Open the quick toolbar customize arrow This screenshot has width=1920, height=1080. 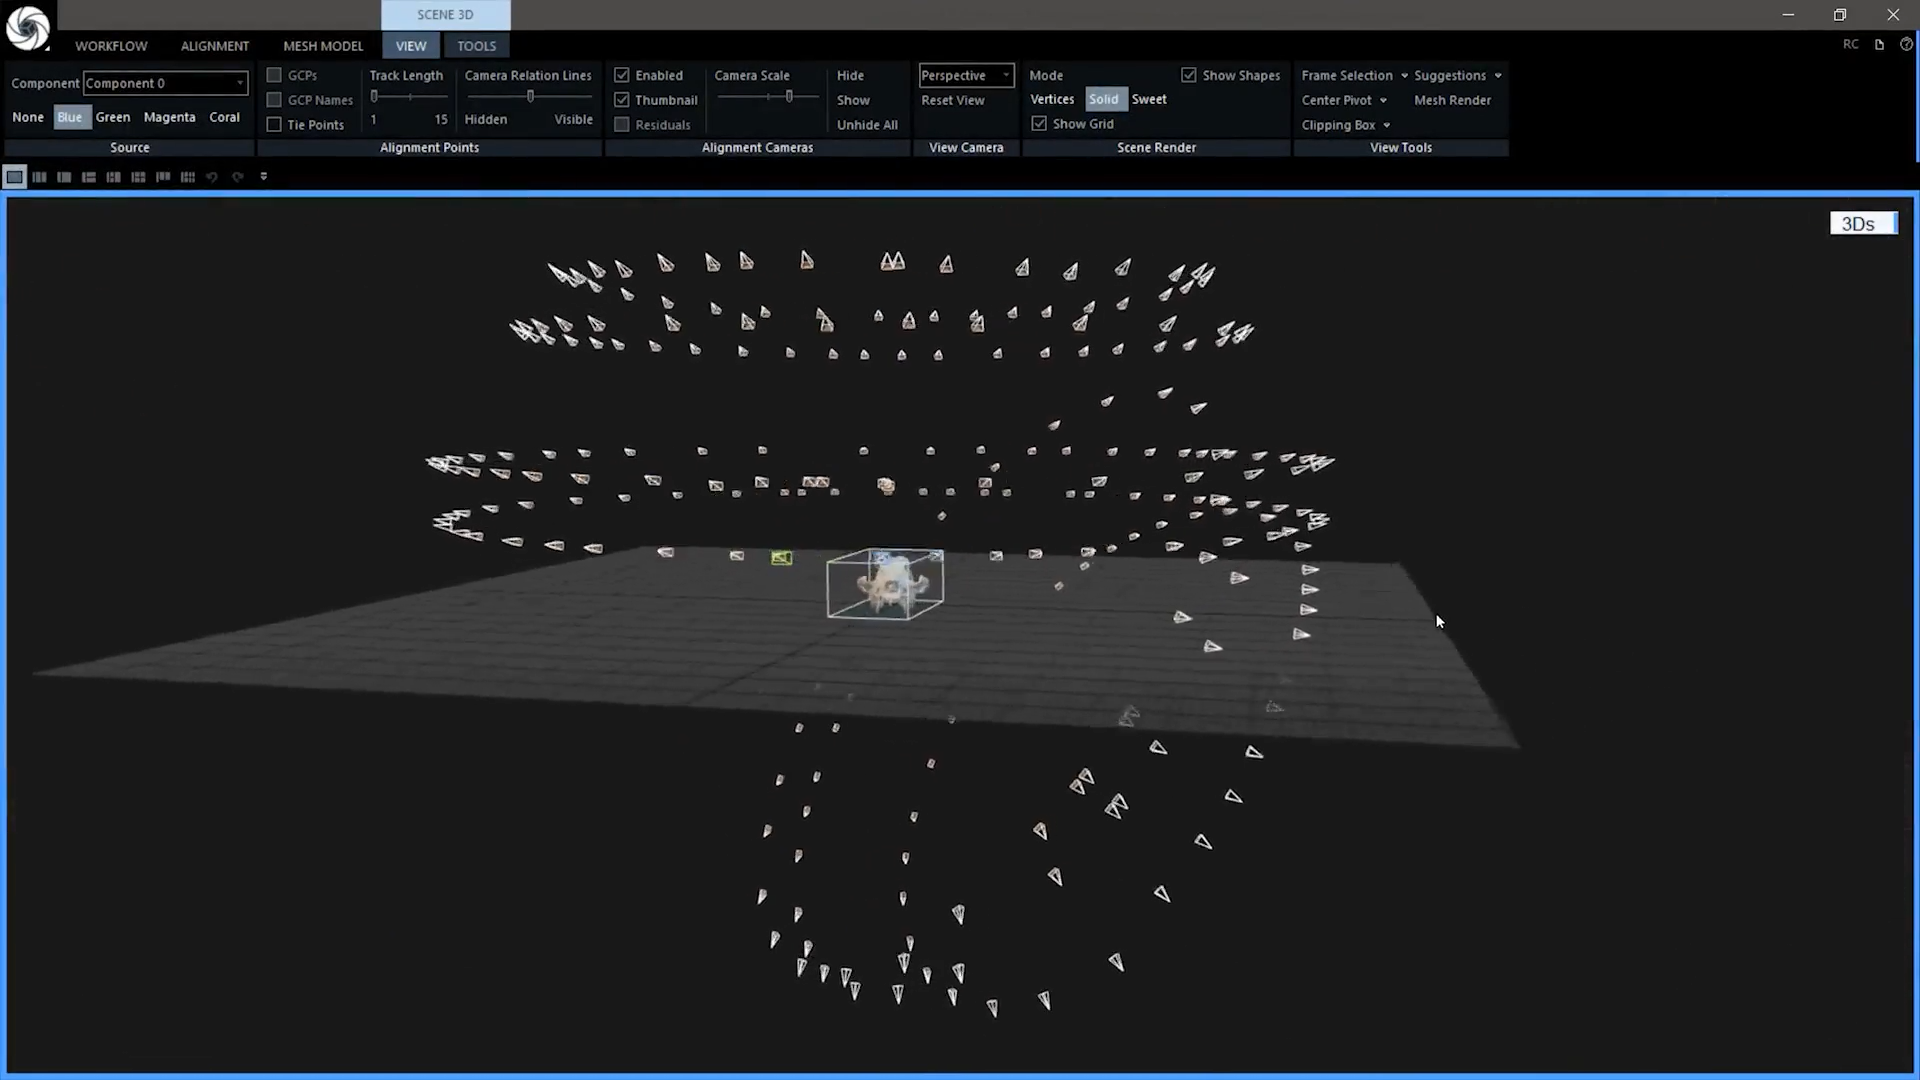264,177
